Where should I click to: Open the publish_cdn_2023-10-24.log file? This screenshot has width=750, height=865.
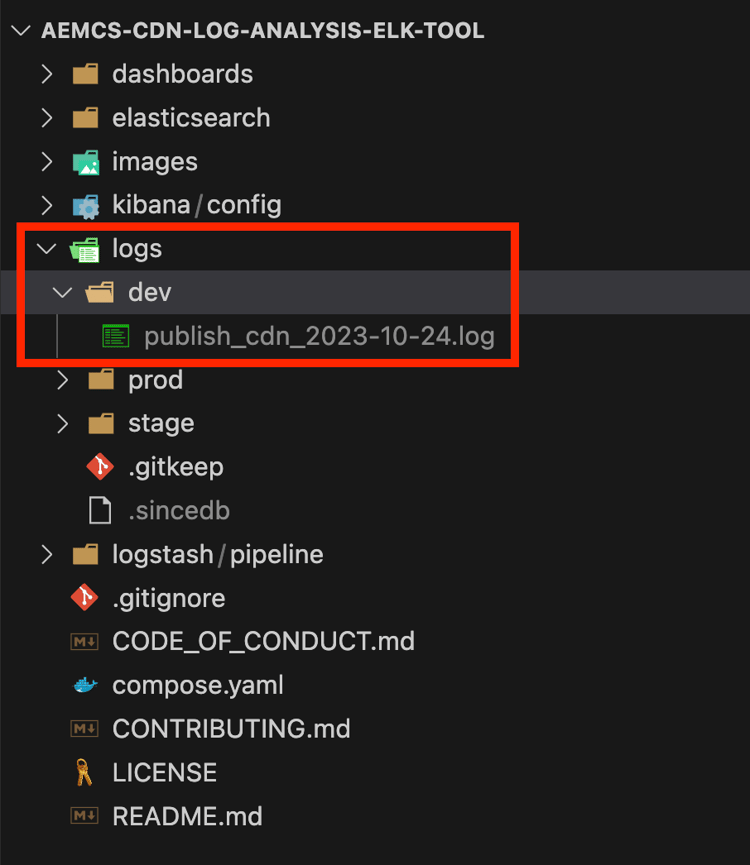(319, 336)
